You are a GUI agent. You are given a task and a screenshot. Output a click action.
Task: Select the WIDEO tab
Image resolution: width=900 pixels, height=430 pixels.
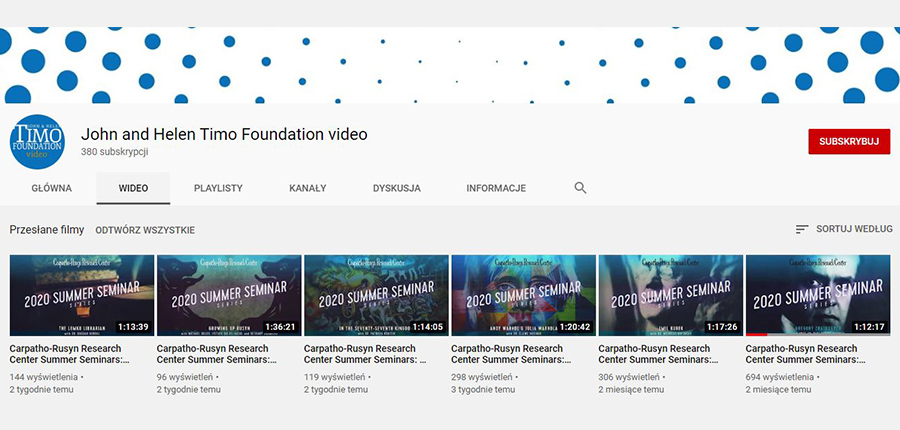133,188
